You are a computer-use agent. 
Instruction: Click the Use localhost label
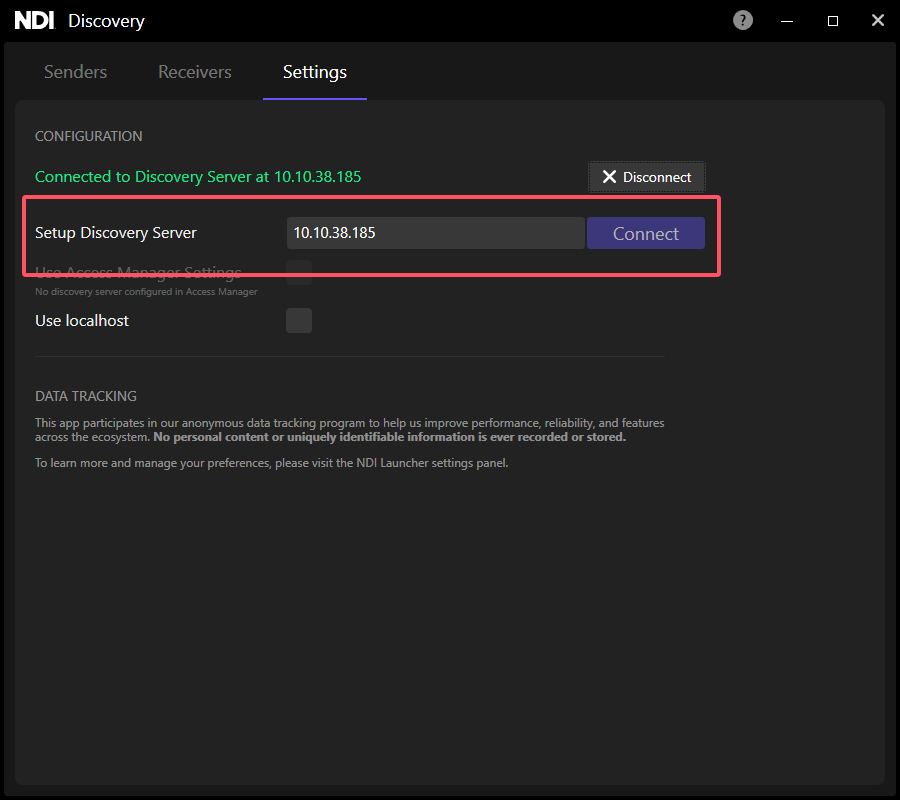(x=82, y=321)
